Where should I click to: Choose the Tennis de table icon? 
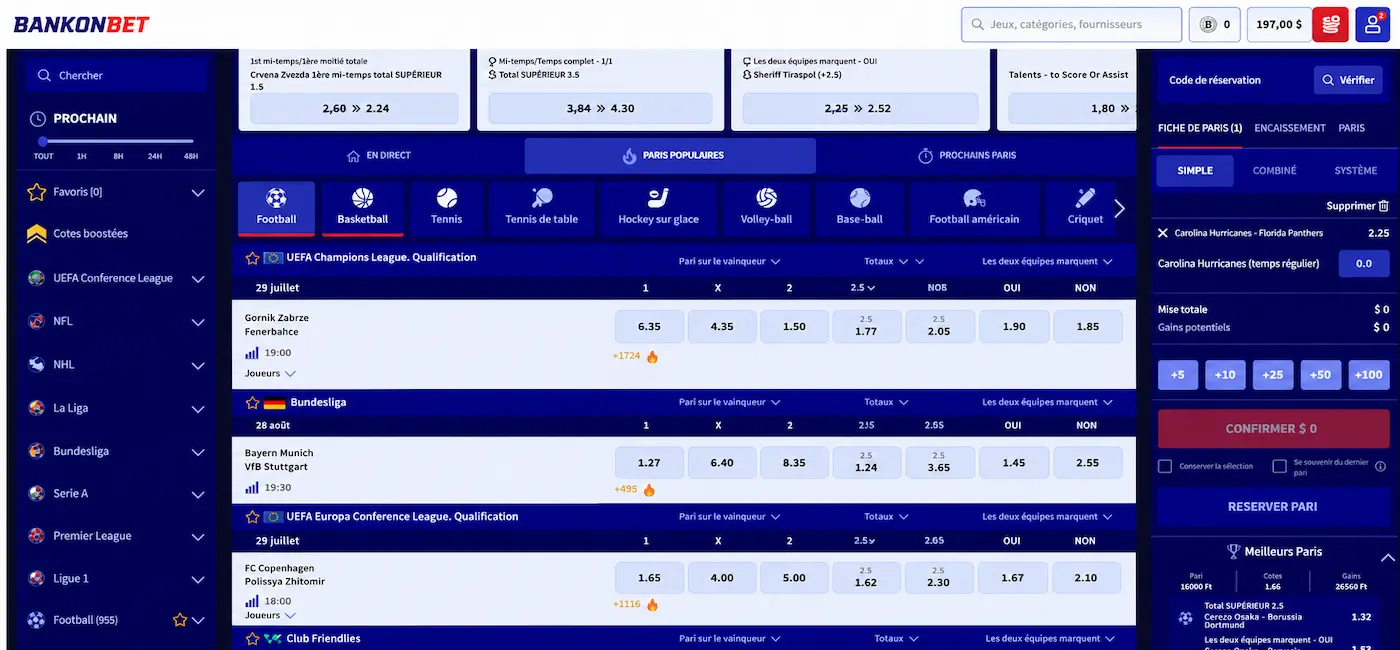(x=542, y=208)
